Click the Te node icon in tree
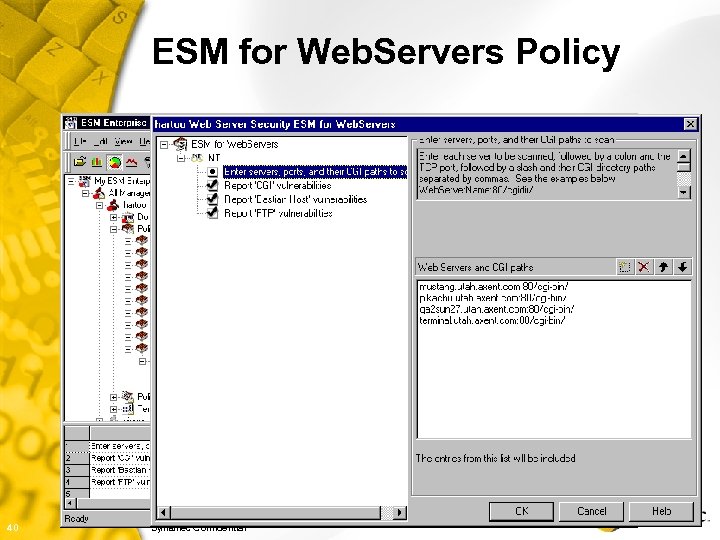 pos(129,408)
